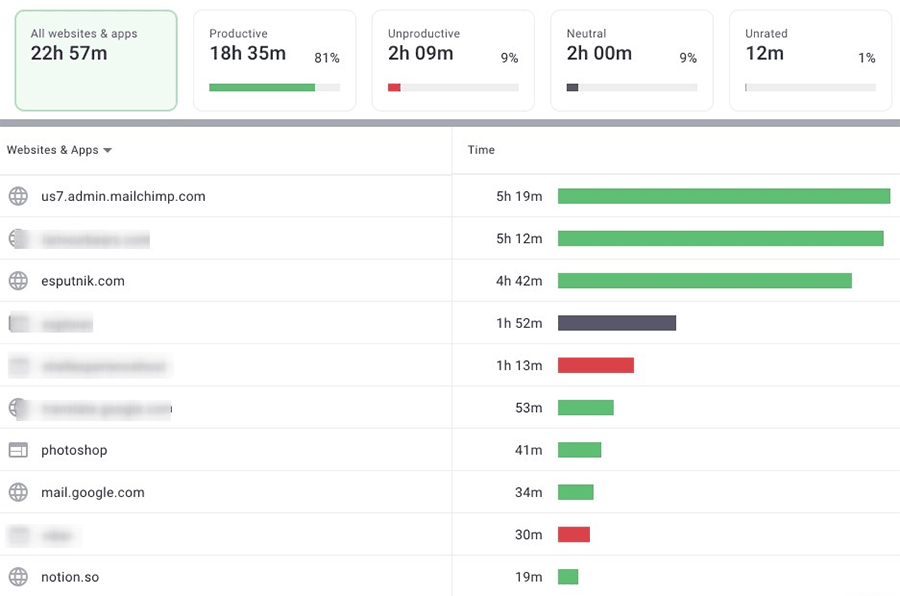Click globe icon next to esputnik.com
The width and height of the screenshot is (900, 596).
coord(18,281)
